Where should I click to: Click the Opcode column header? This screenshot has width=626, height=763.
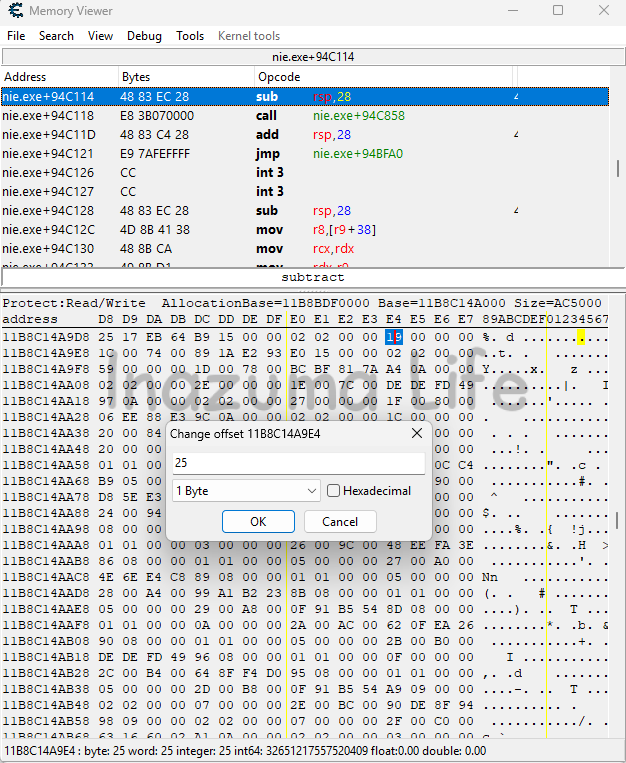(x=383, y=77)
